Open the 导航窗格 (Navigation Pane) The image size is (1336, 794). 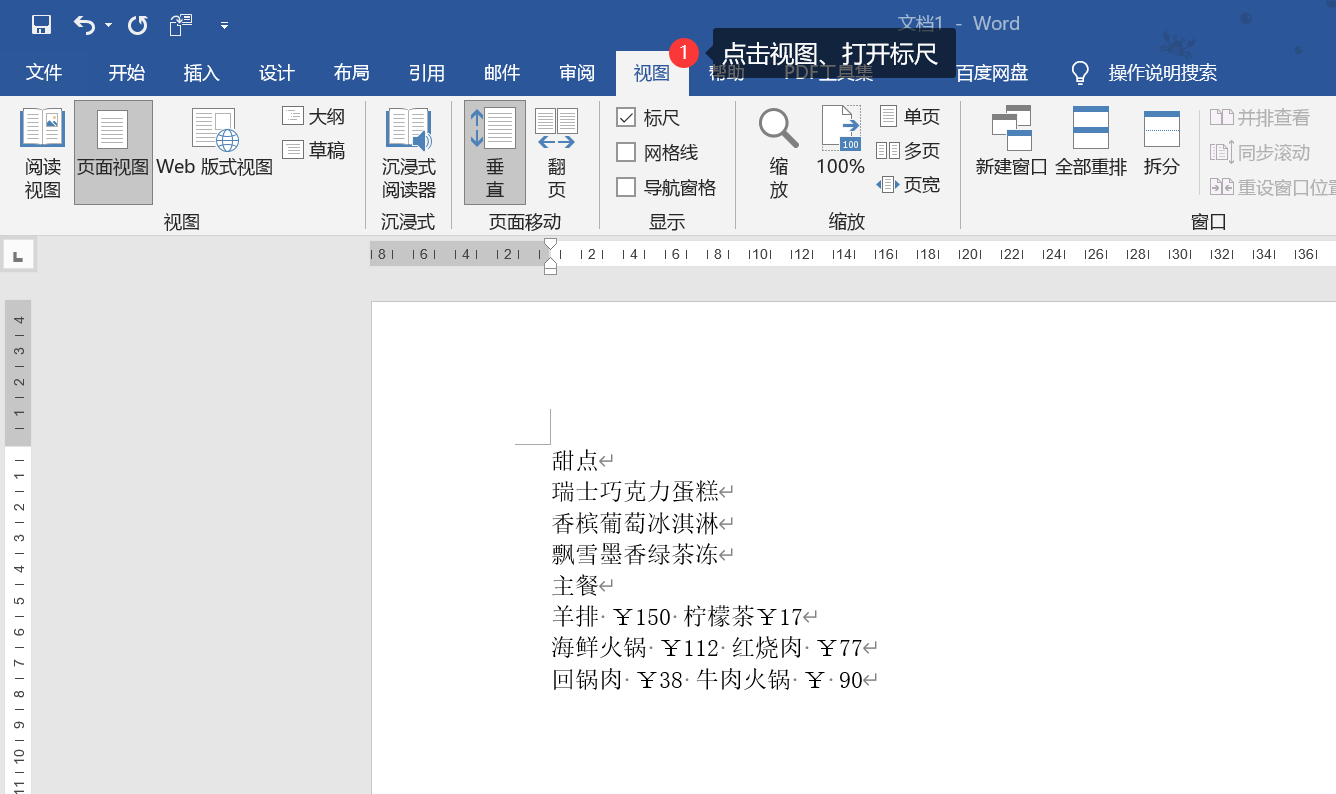(628, 187)
